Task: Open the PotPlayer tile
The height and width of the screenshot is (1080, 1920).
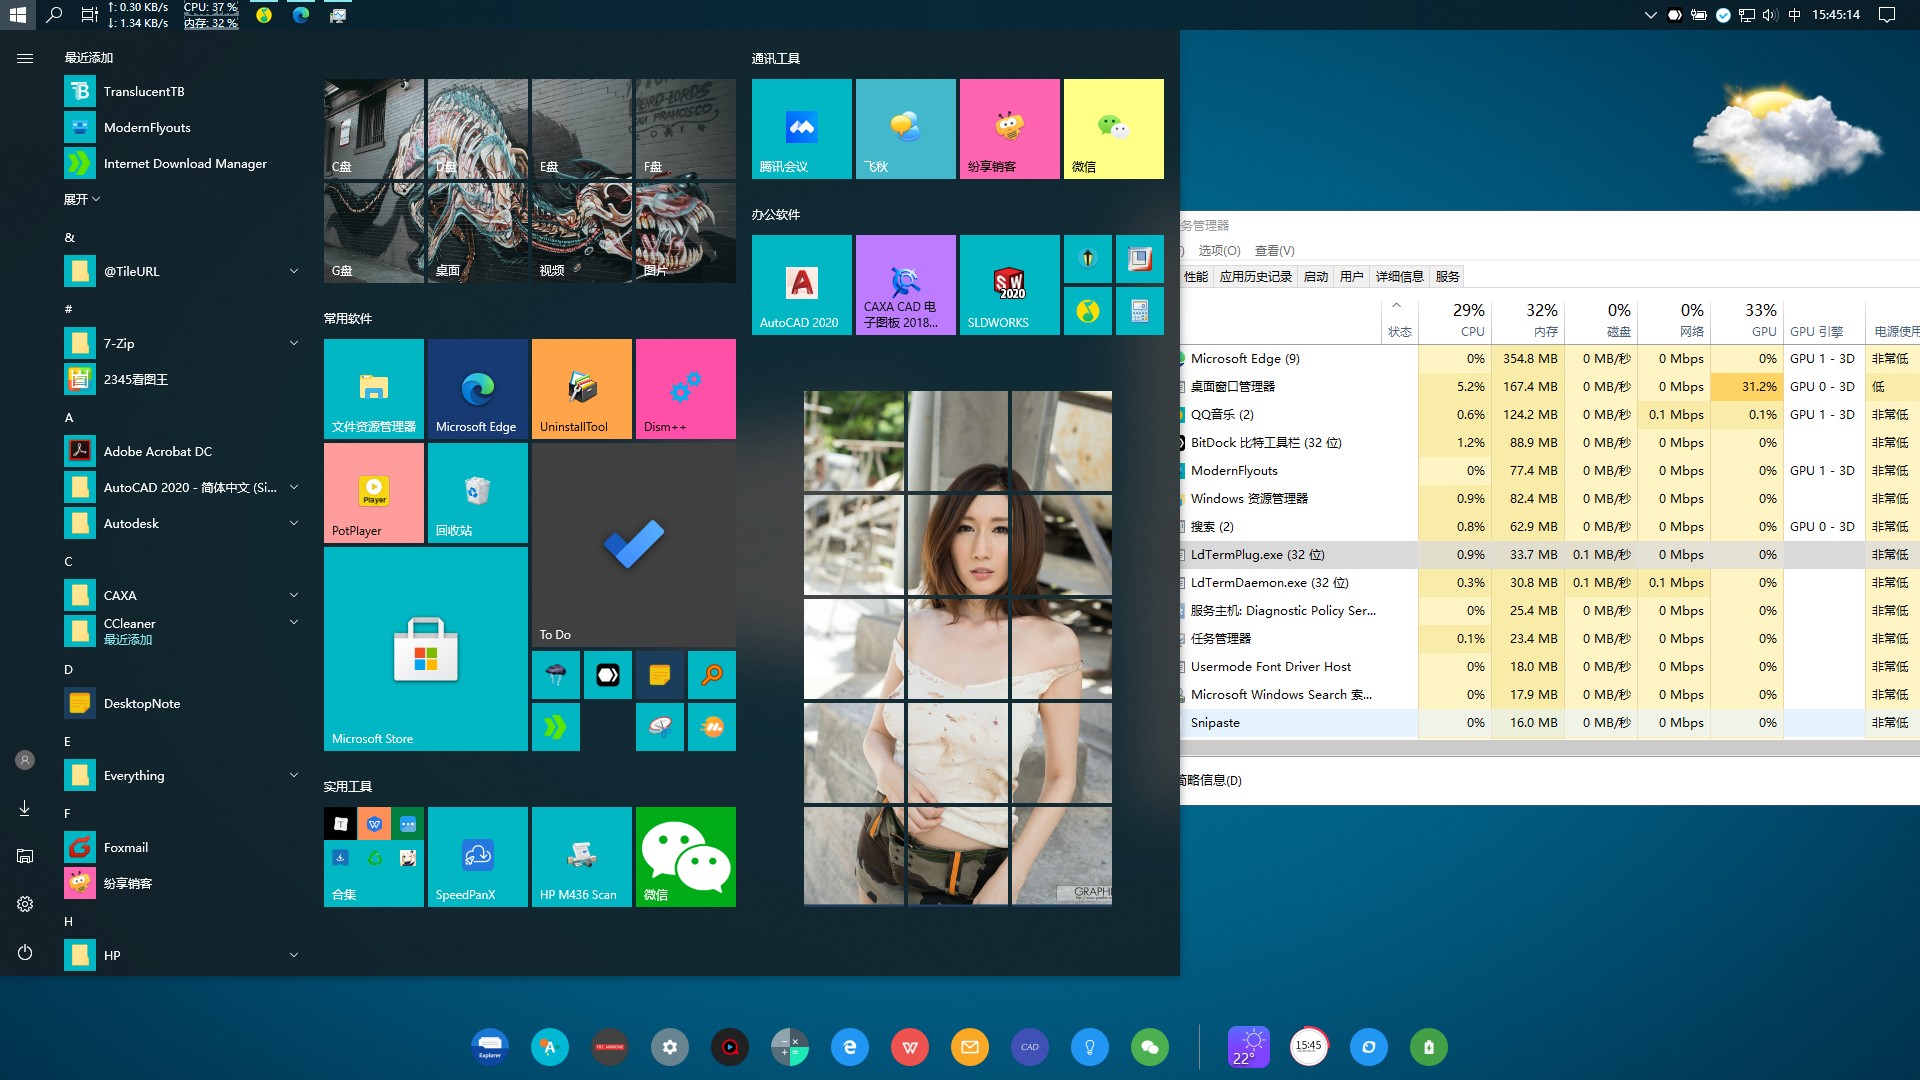Action: [373, 492]
